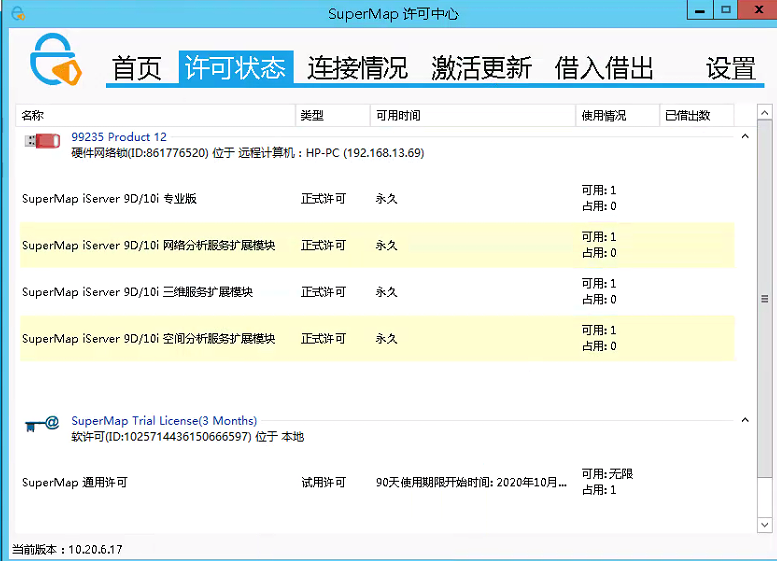
Task: Click the 可用时间 column header
Action: click(x=473, y=115)
